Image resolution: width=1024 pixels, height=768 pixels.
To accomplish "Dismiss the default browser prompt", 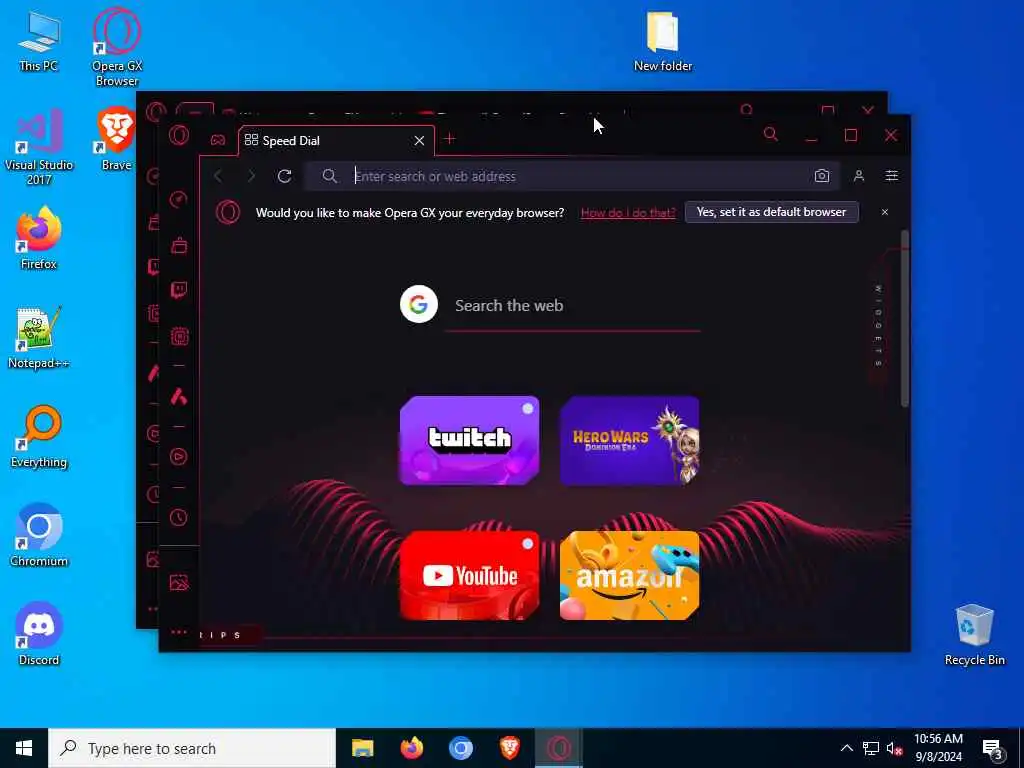I will pyautogui.click(x=884, y=212).
